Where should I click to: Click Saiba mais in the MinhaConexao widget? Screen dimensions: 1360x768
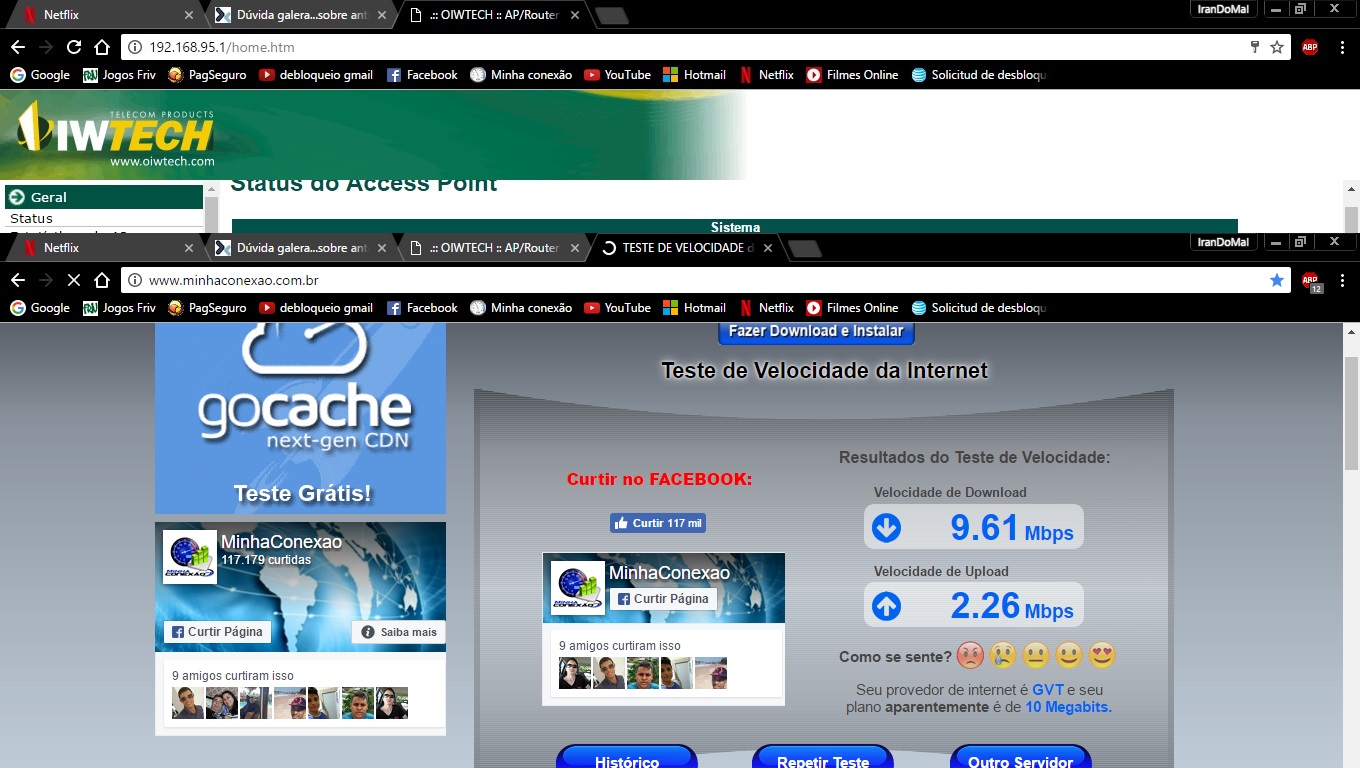click(x=398, y=632)
